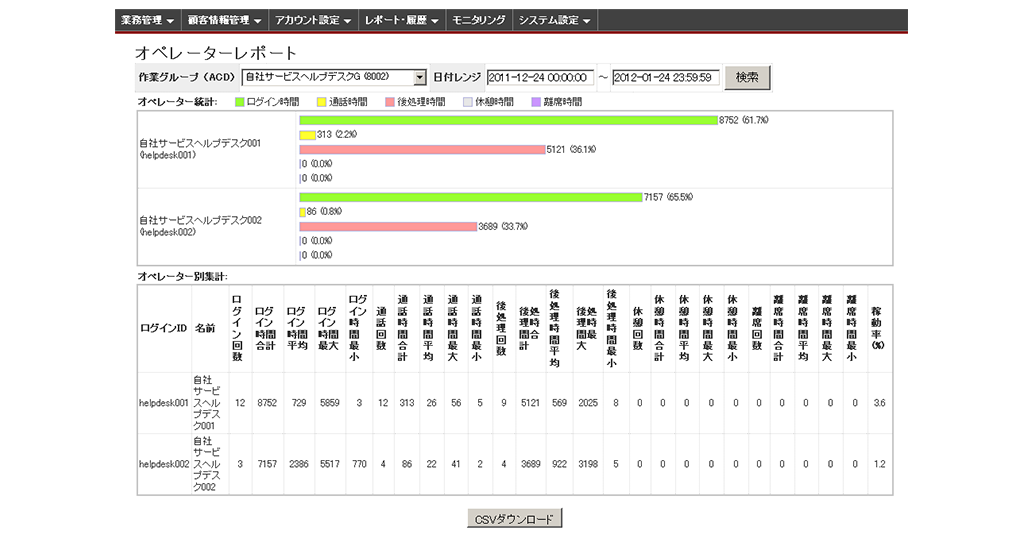Click chart label 自社サービスヘルプデスク002 (helpdesk002)
This screenshot has width=1024, height=540.
point(200,226)
